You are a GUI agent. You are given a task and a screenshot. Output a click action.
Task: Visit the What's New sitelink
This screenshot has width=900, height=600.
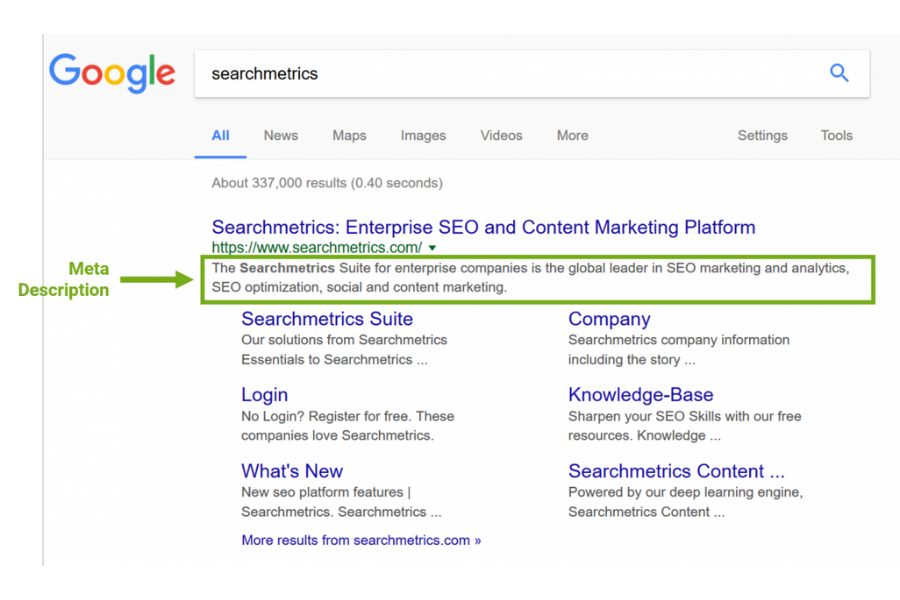(292, 471)
